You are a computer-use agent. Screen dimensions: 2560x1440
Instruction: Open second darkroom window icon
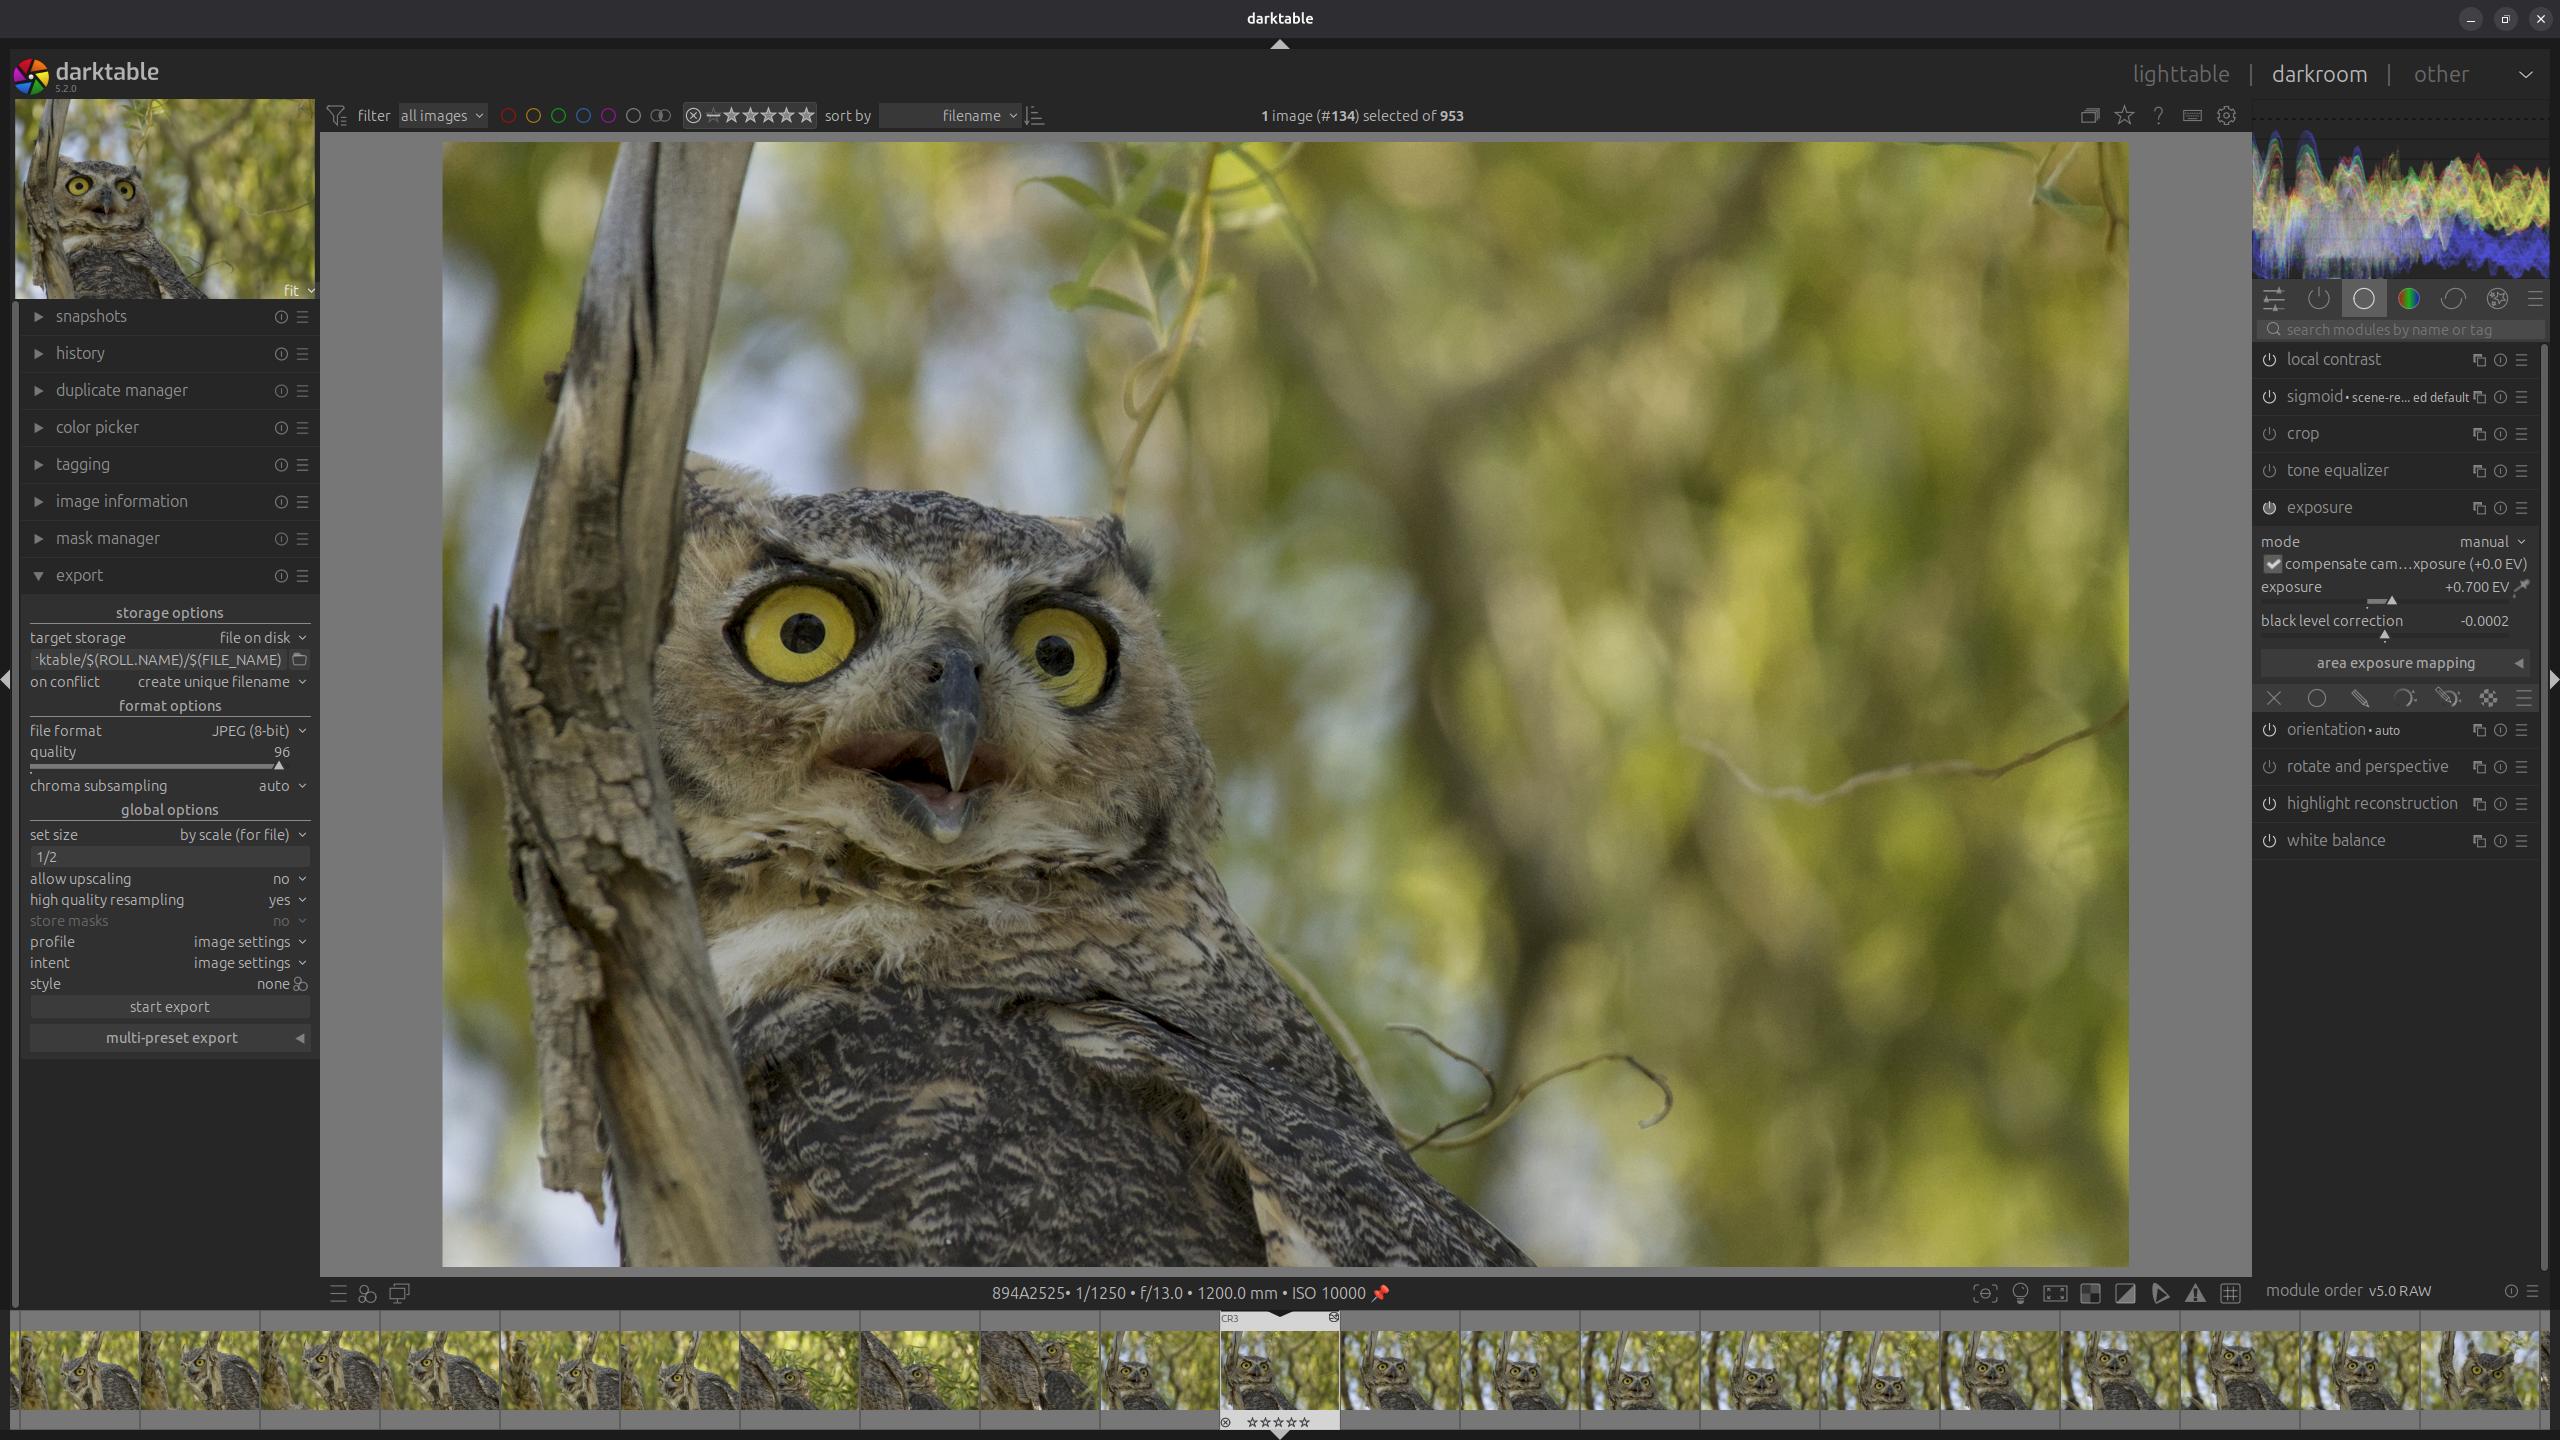[399, 1294]
